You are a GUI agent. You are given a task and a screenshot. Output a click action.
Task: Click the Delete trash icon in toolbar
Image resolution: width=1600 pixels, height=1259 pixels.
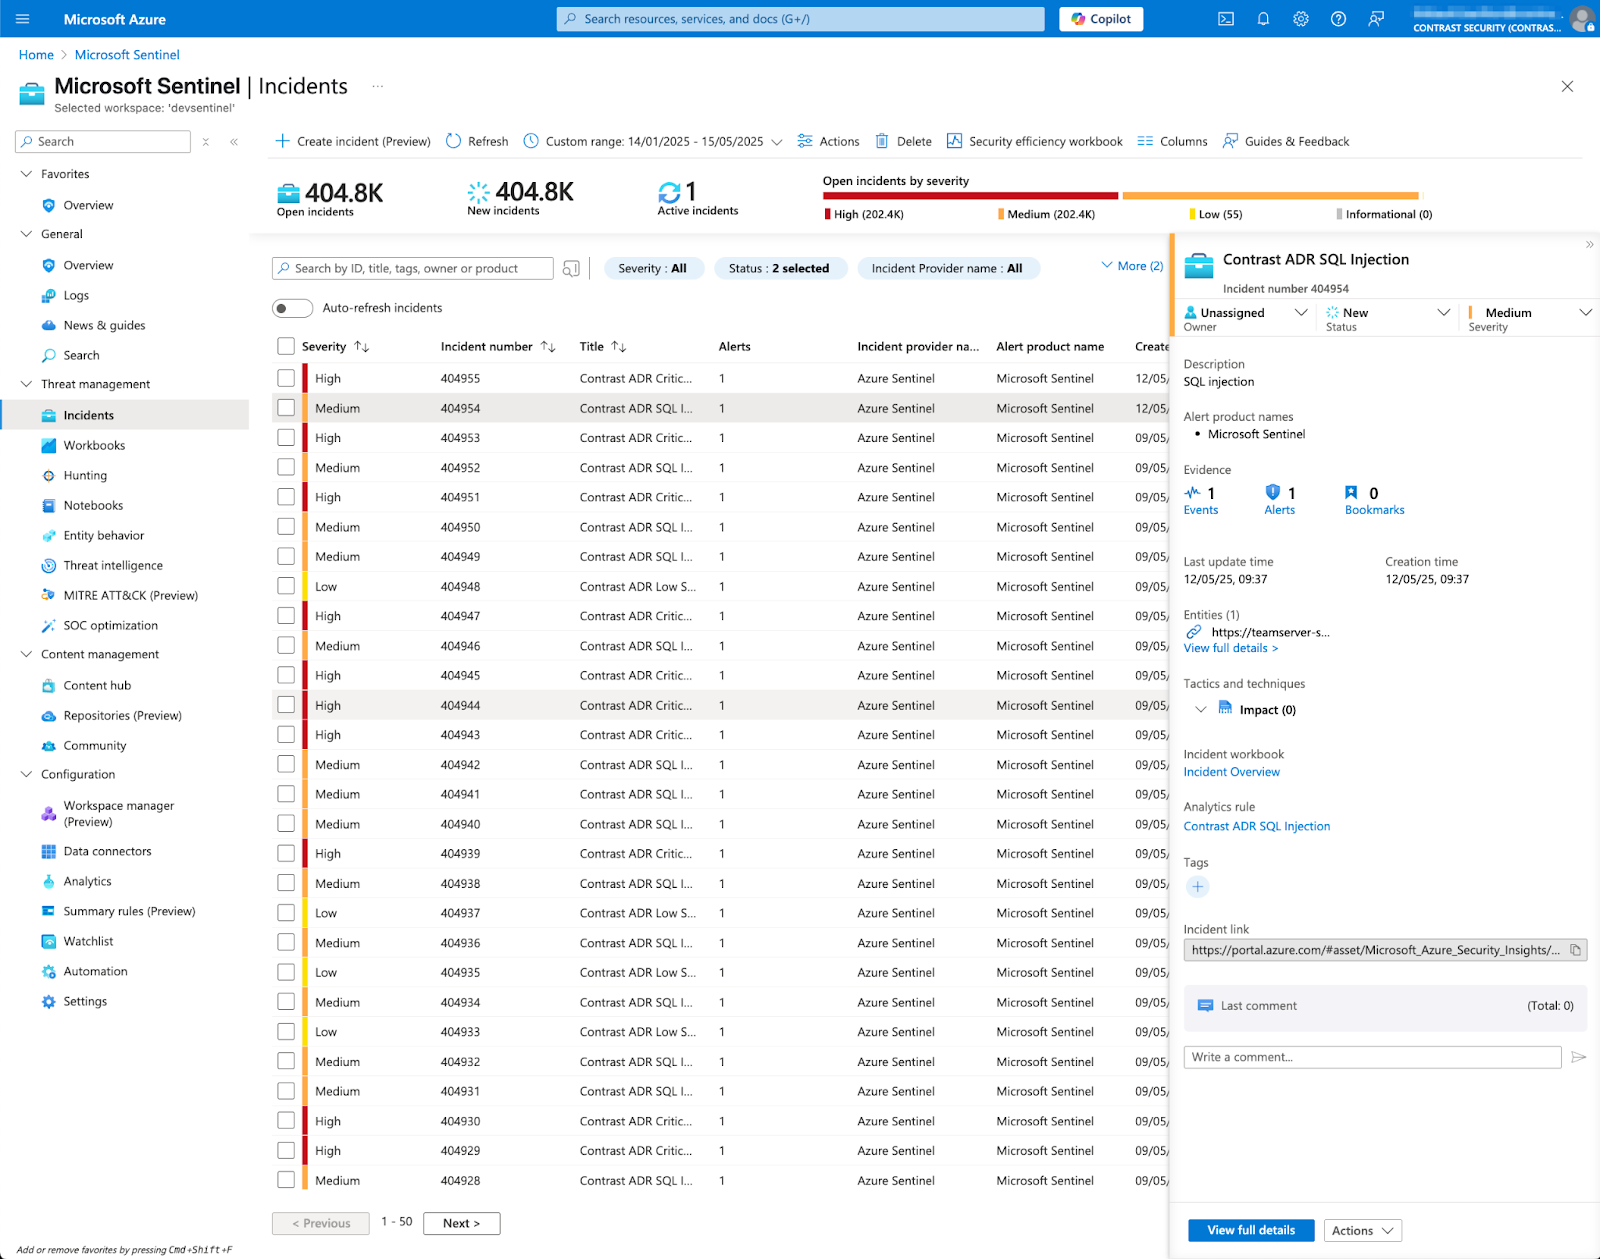tap(882, 141)
